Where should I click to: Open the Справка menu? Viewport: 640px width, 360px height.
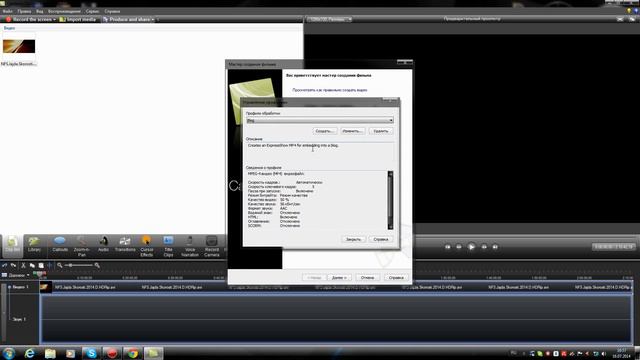coord(112,11)
